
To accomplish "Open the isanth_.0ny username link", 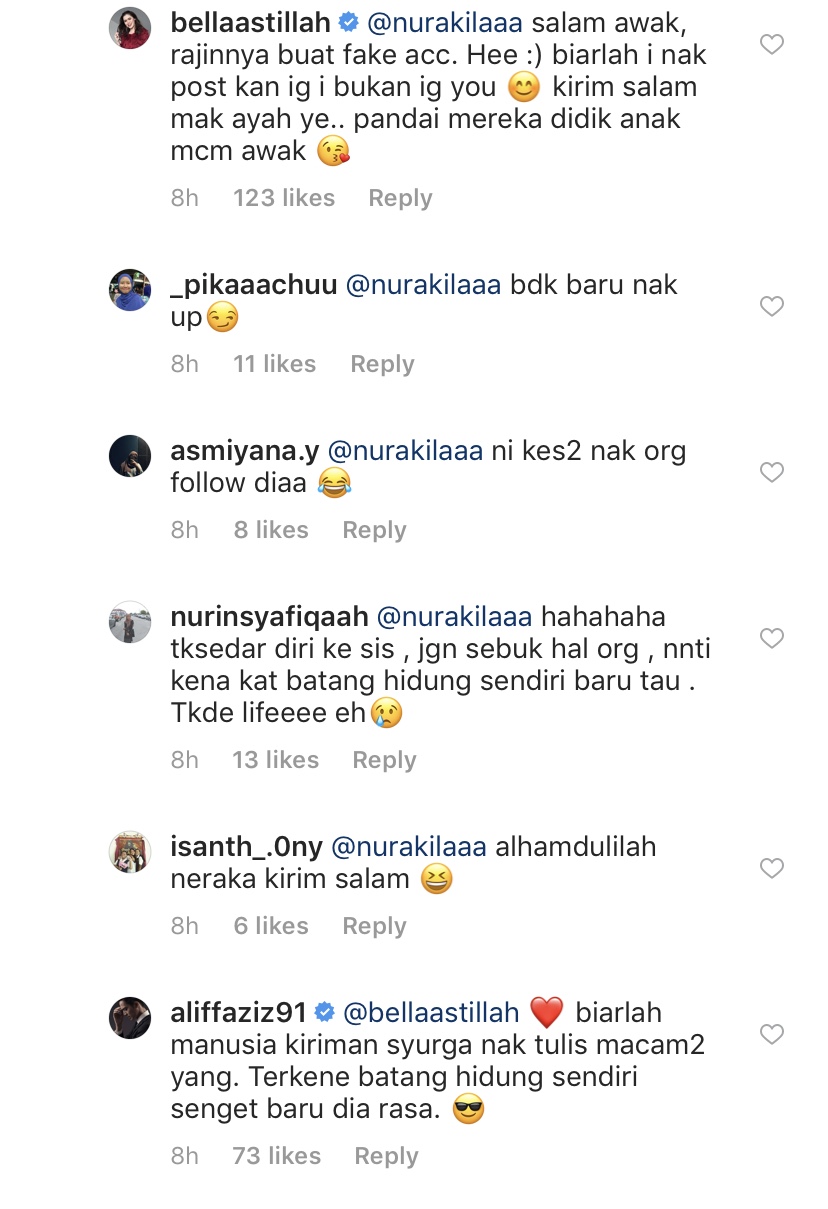I will [x=246, y=846].
